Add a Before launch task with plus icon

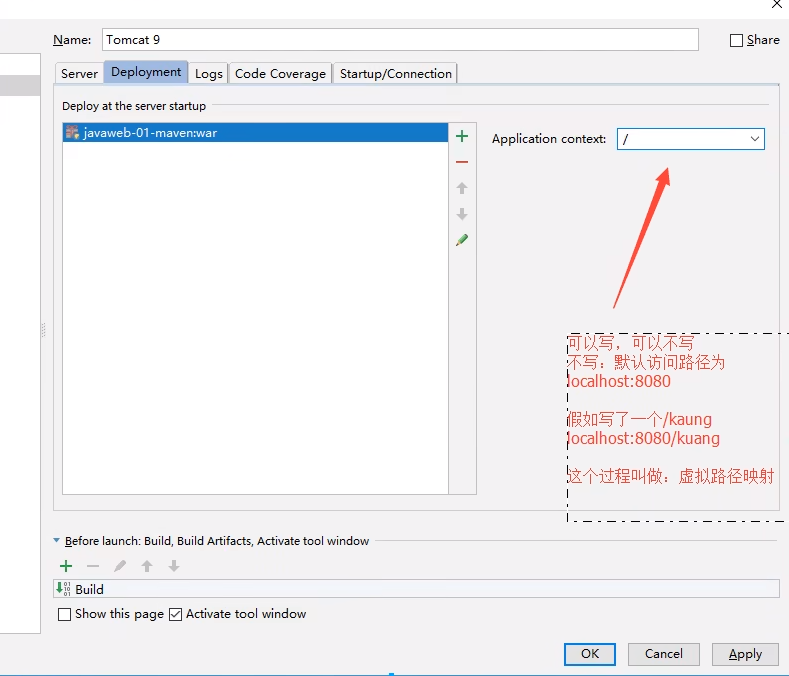click(66, 566)
